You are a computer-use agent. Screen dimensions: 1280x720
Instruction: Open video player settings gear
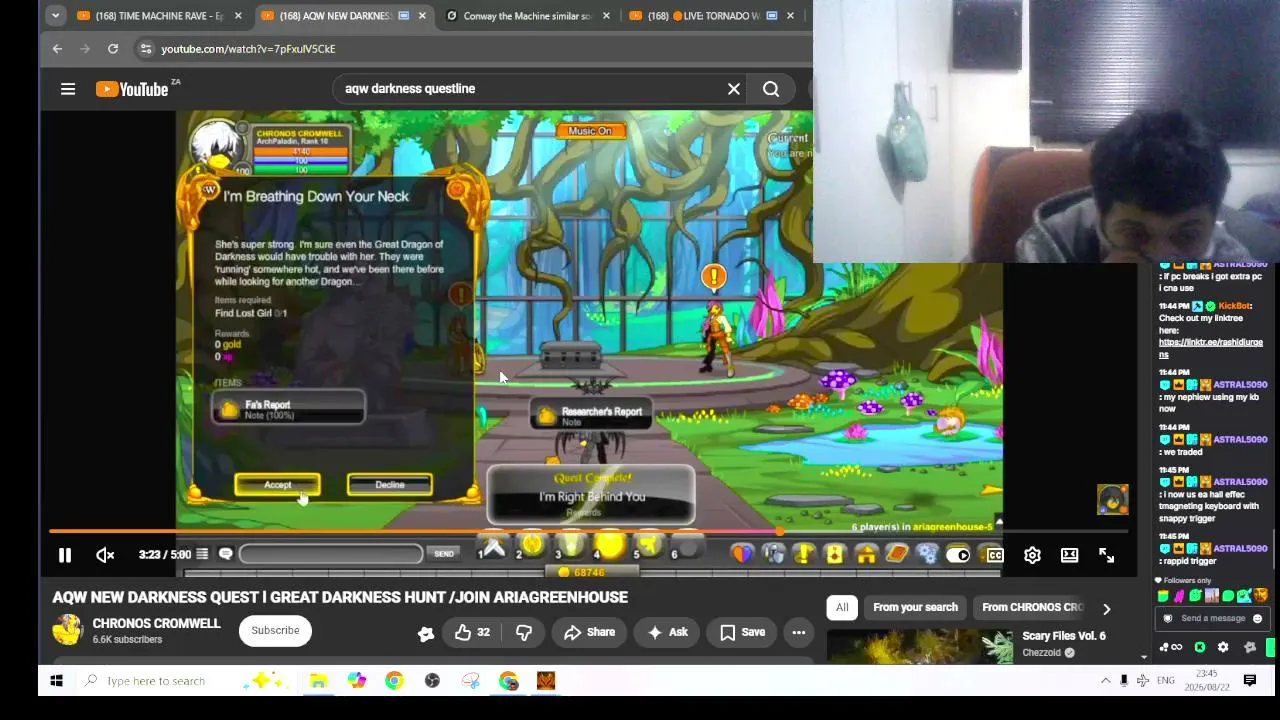(1032, 555)
